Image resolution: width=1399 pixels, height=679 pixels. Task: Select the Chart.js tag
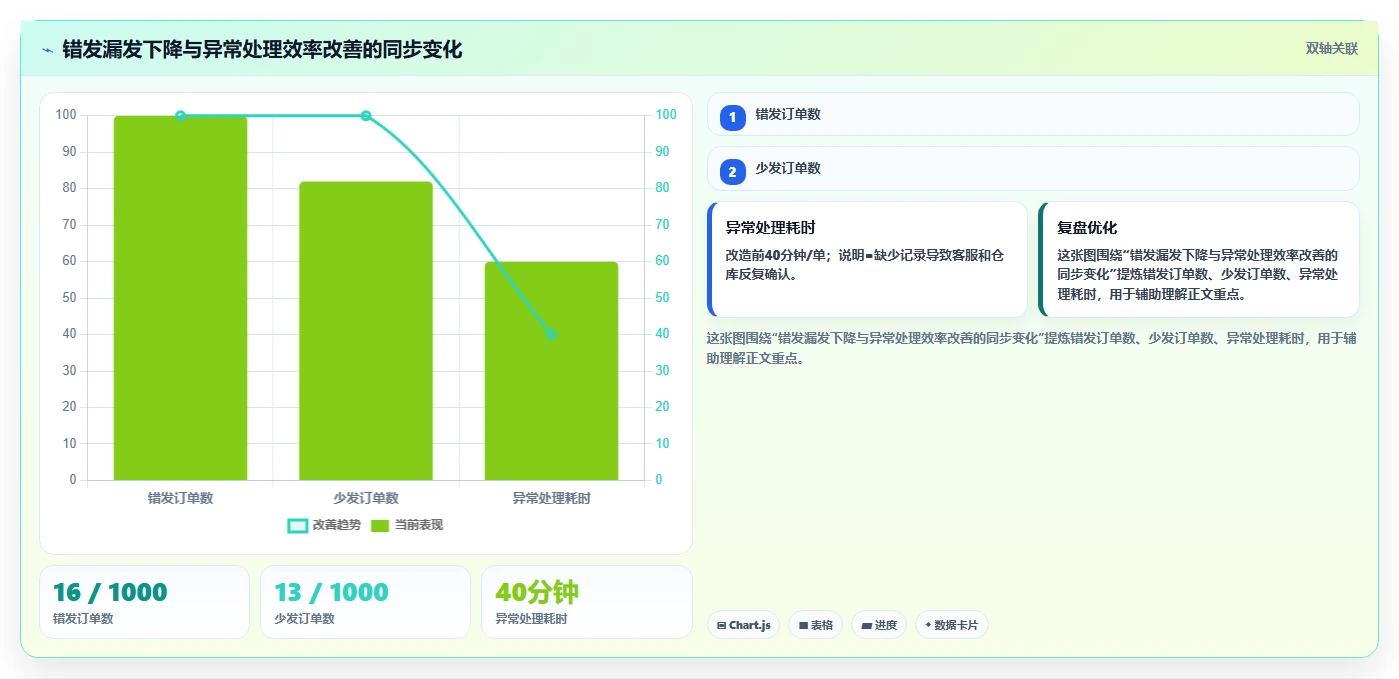point(743,625)
